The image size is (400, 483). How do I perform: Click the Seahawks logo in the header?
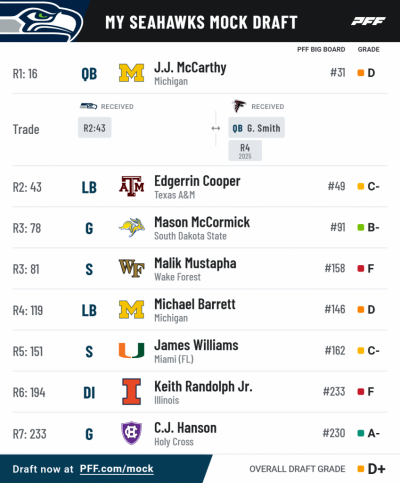pos(41,21)
